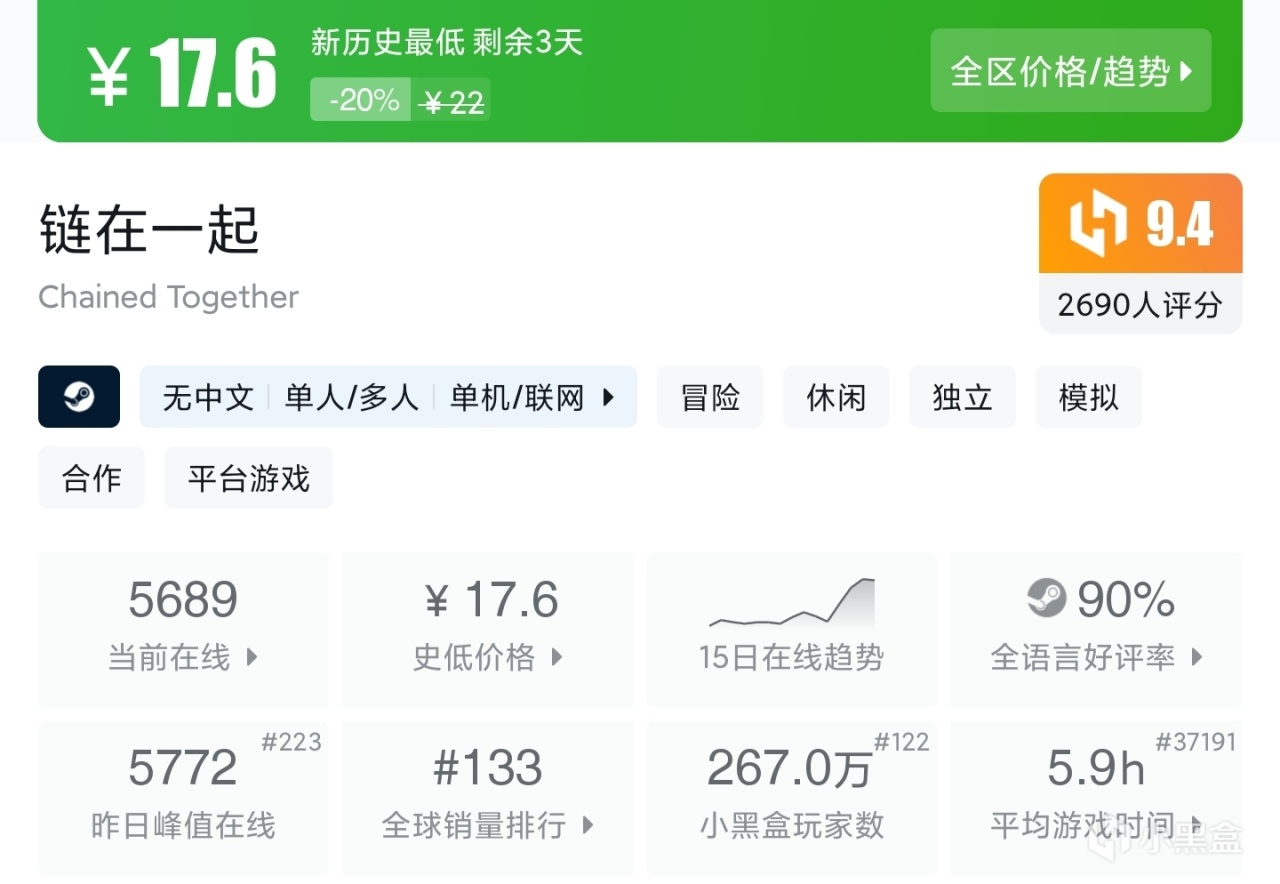The image size is (1280, 884).
Task: Select the 冒险 genre tag
Action: (x=710, y=397)
